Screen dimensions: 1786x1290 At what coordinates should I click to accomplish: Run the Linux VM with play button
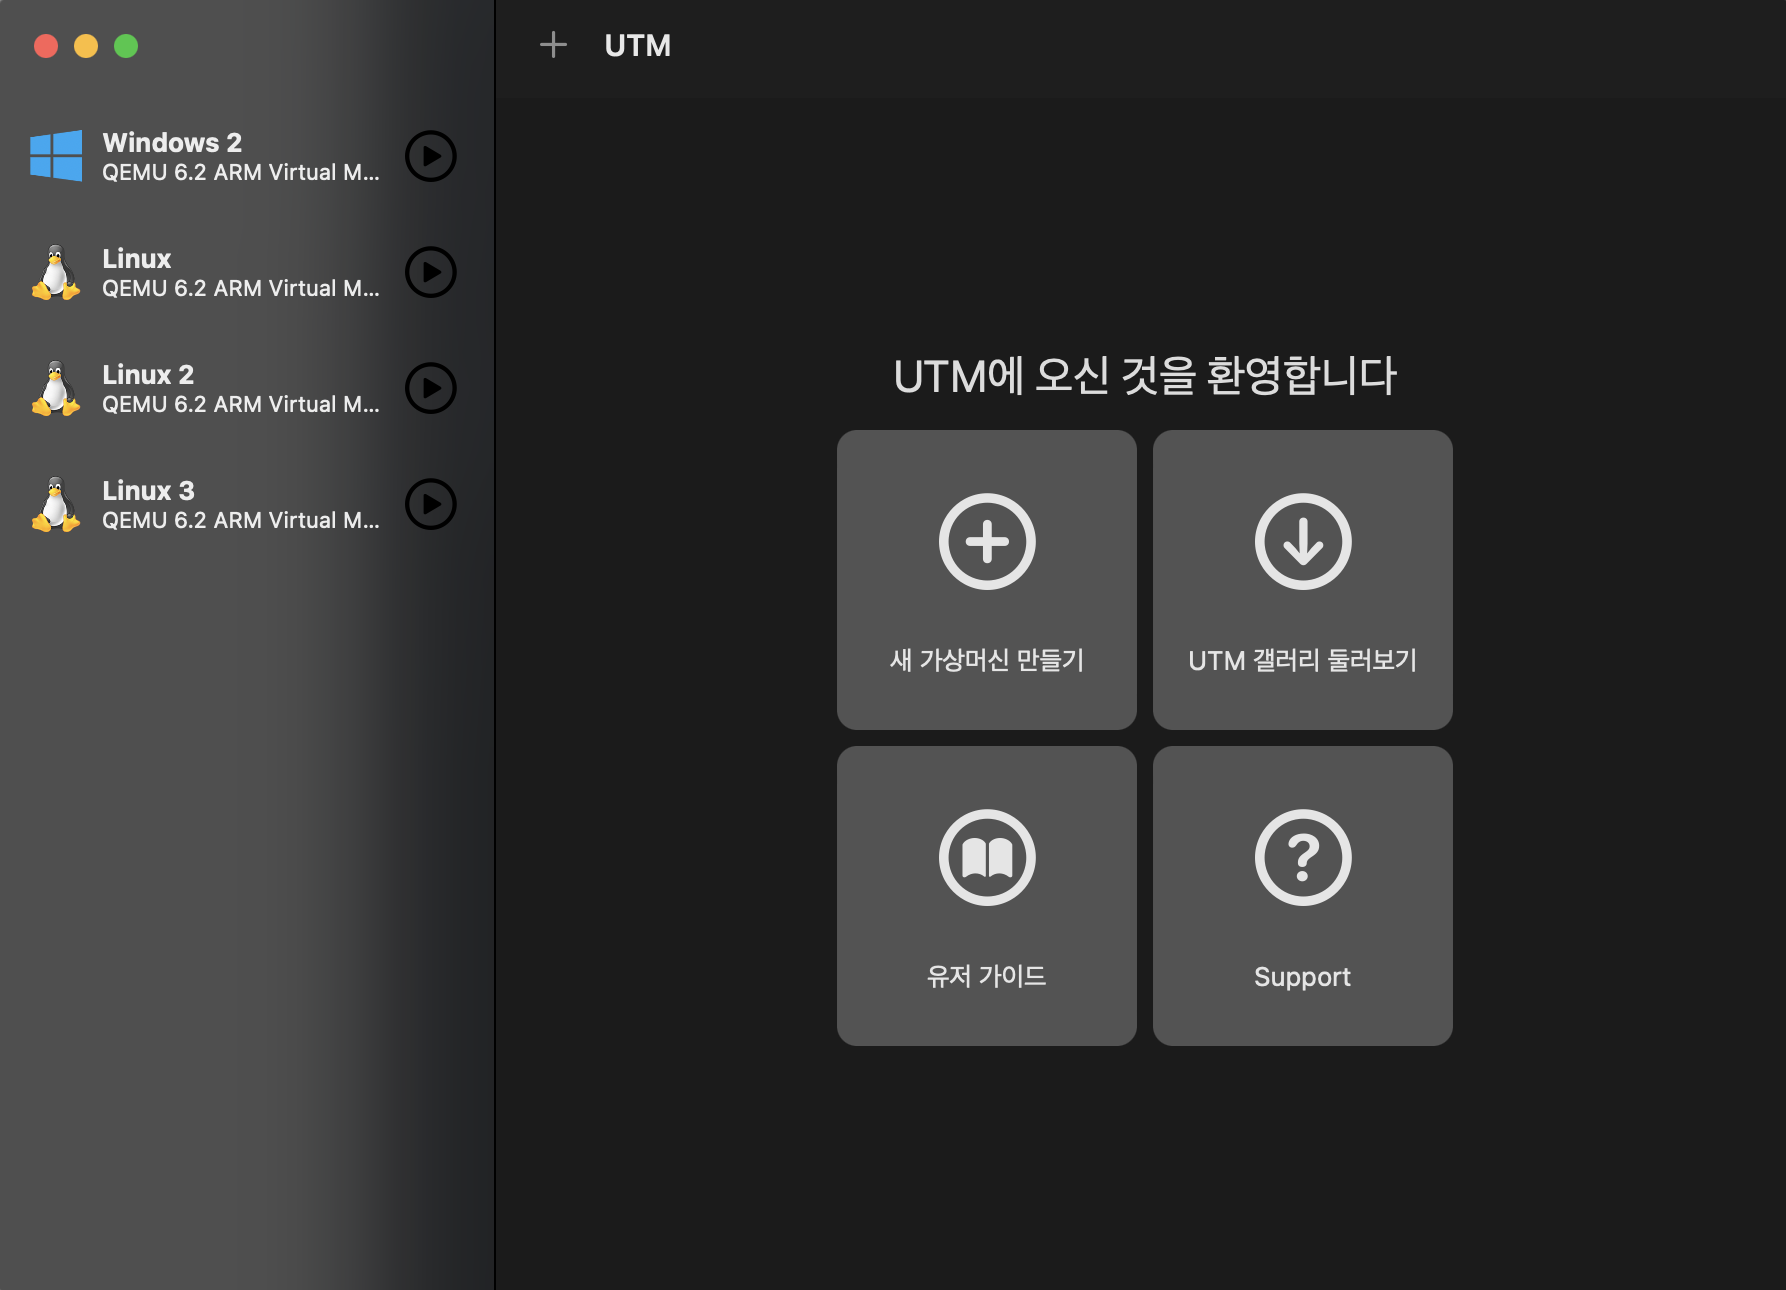click(431, 272)
